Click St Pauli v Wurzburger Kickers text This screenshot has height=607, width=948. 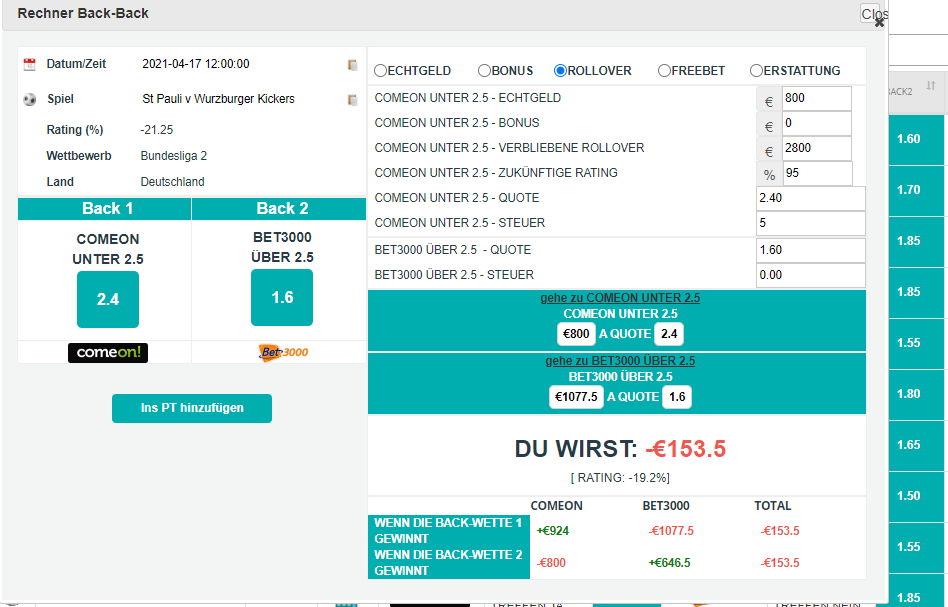pyautogui.click(x=218, y=99)
